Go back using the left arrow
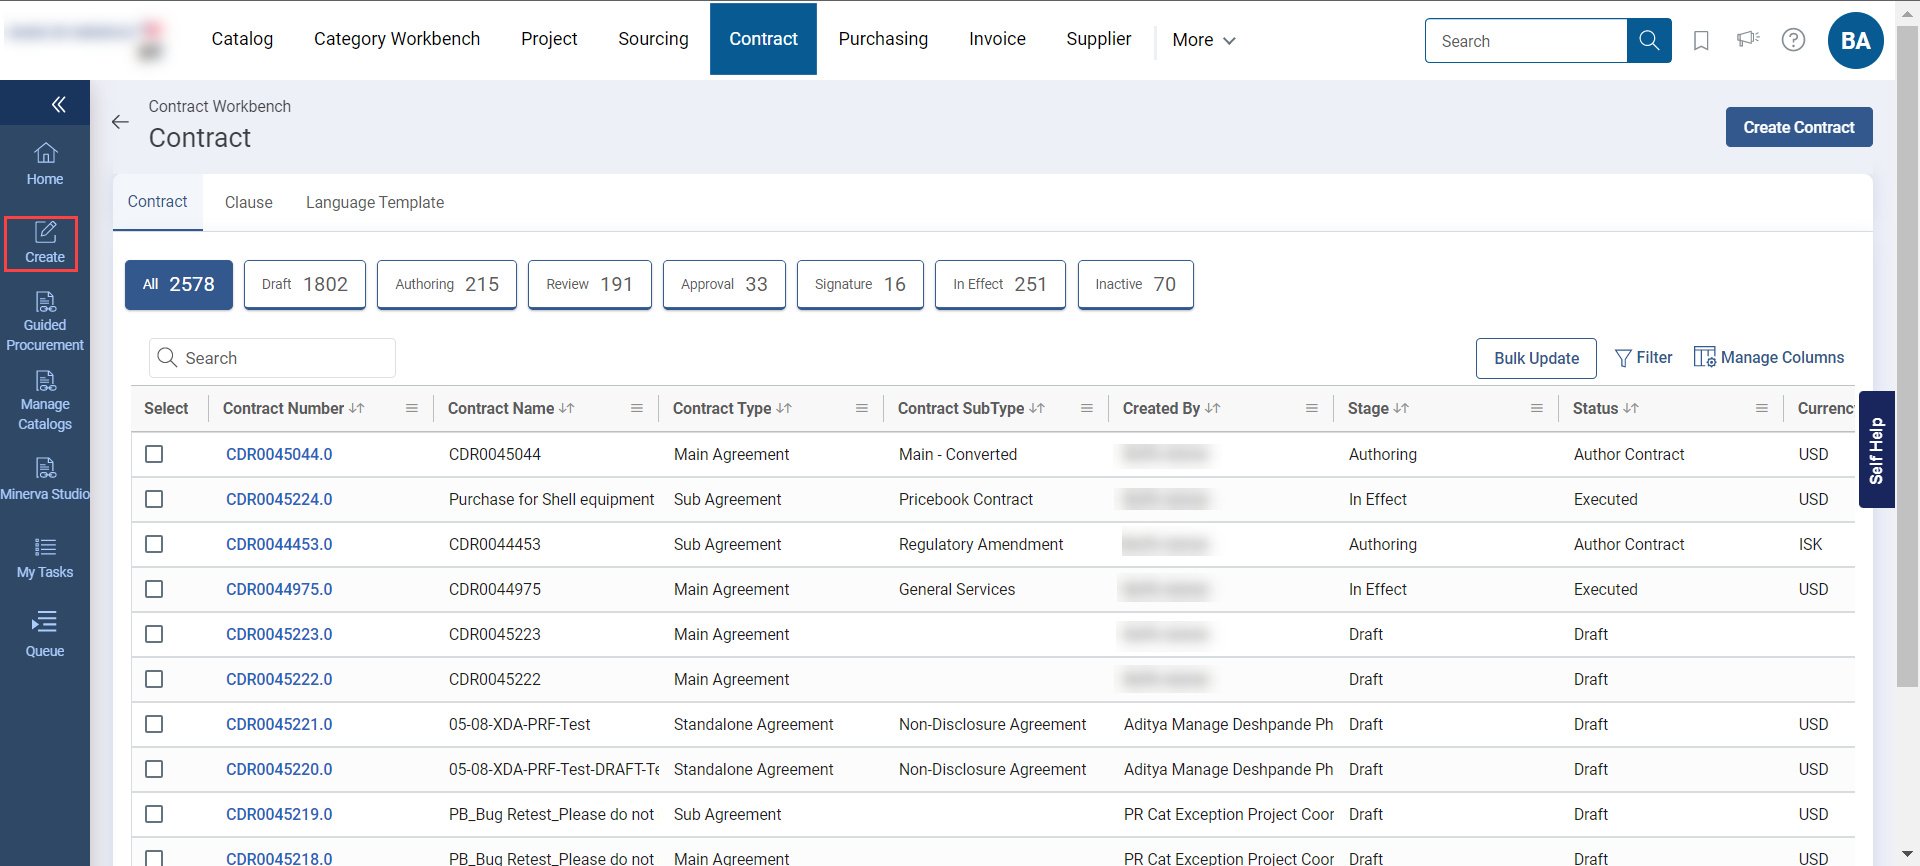 (x=121, y=122)
